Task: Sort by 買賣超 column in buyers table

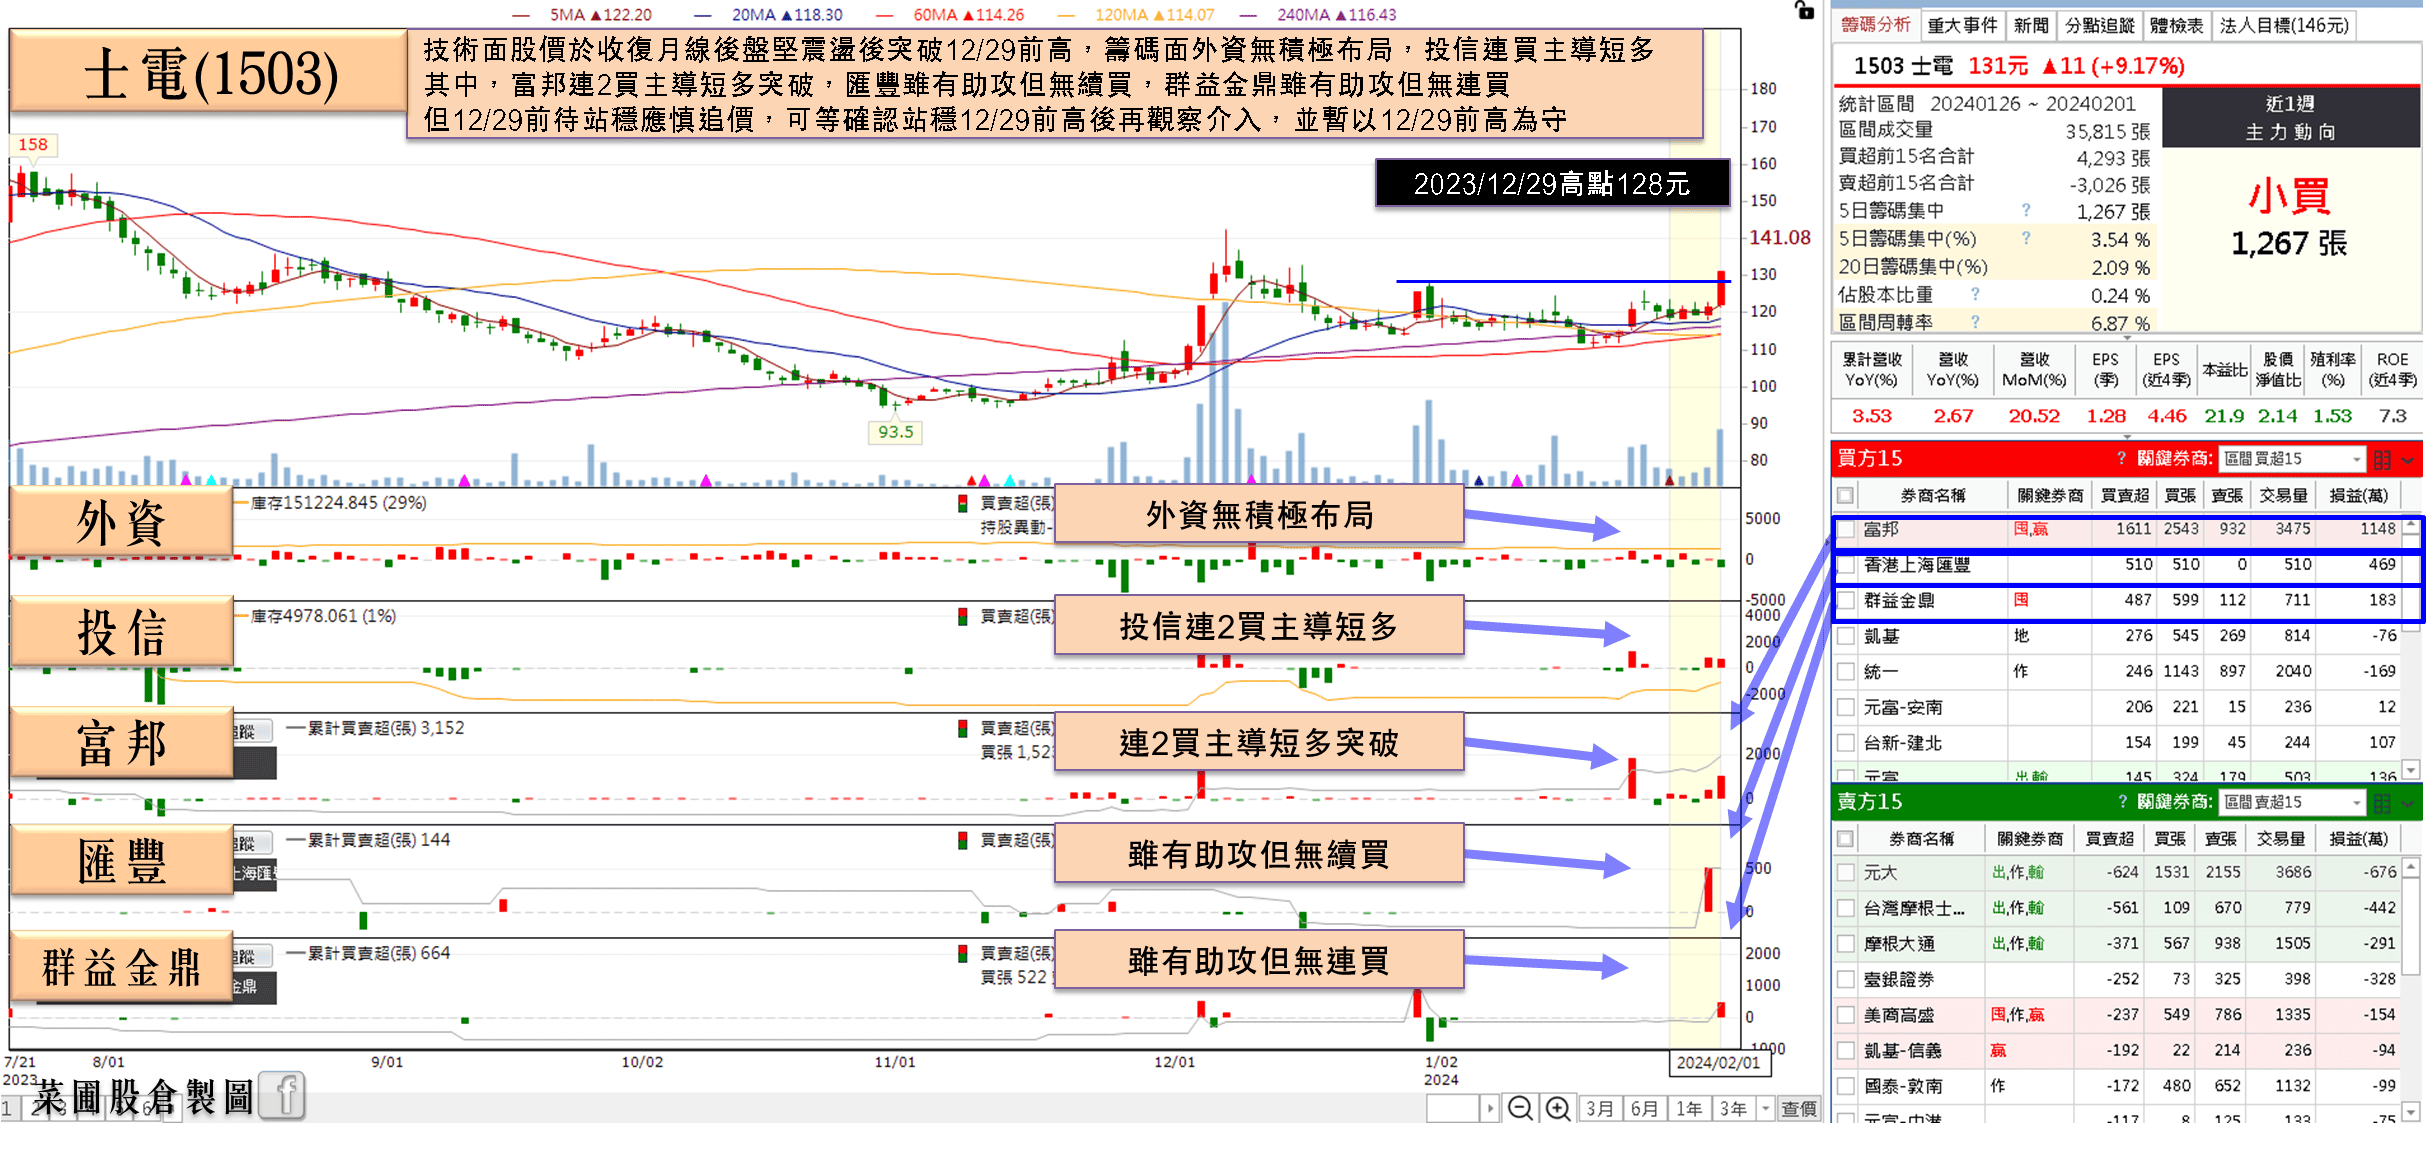Action: pos(2124,495)
